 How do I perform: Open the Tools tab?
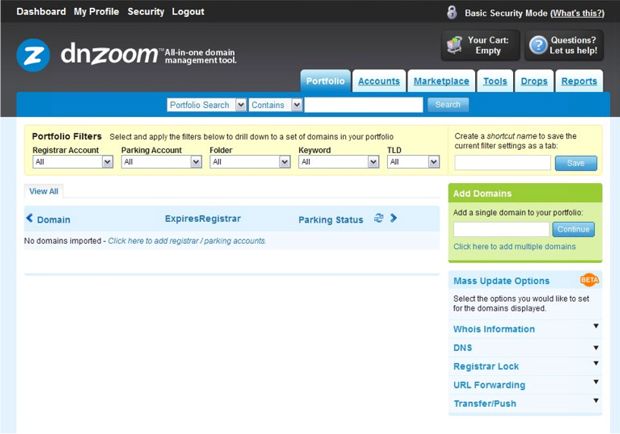point(495,81)
